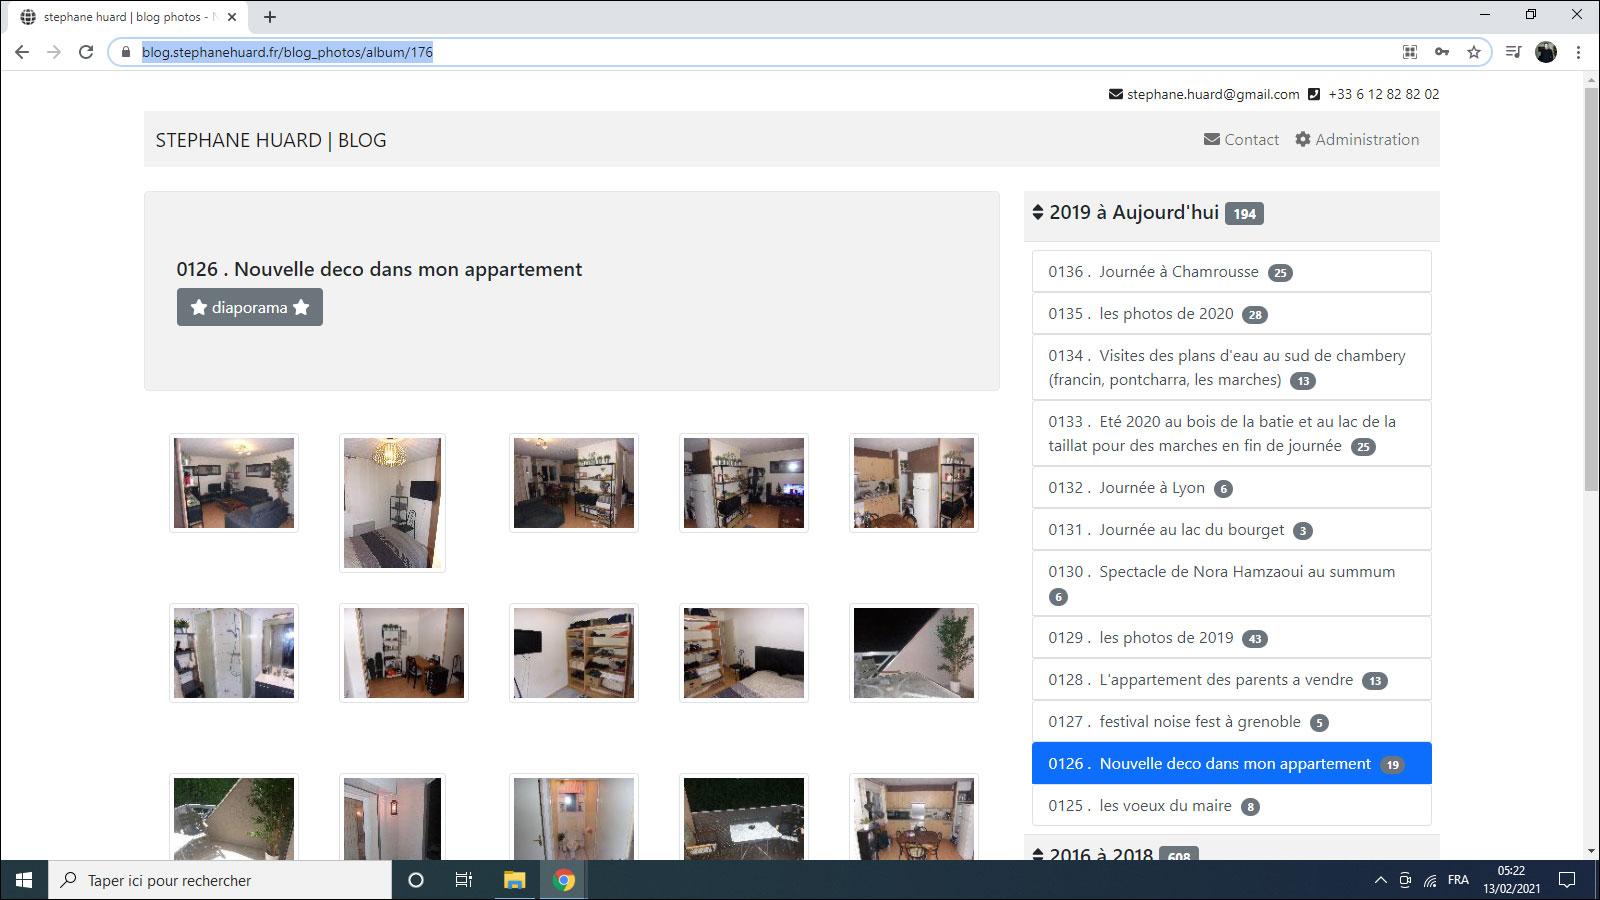Screen dimensions: 1600x900
Task: Open Chrome three-dot menu
Action: (x=1578, y=52)
